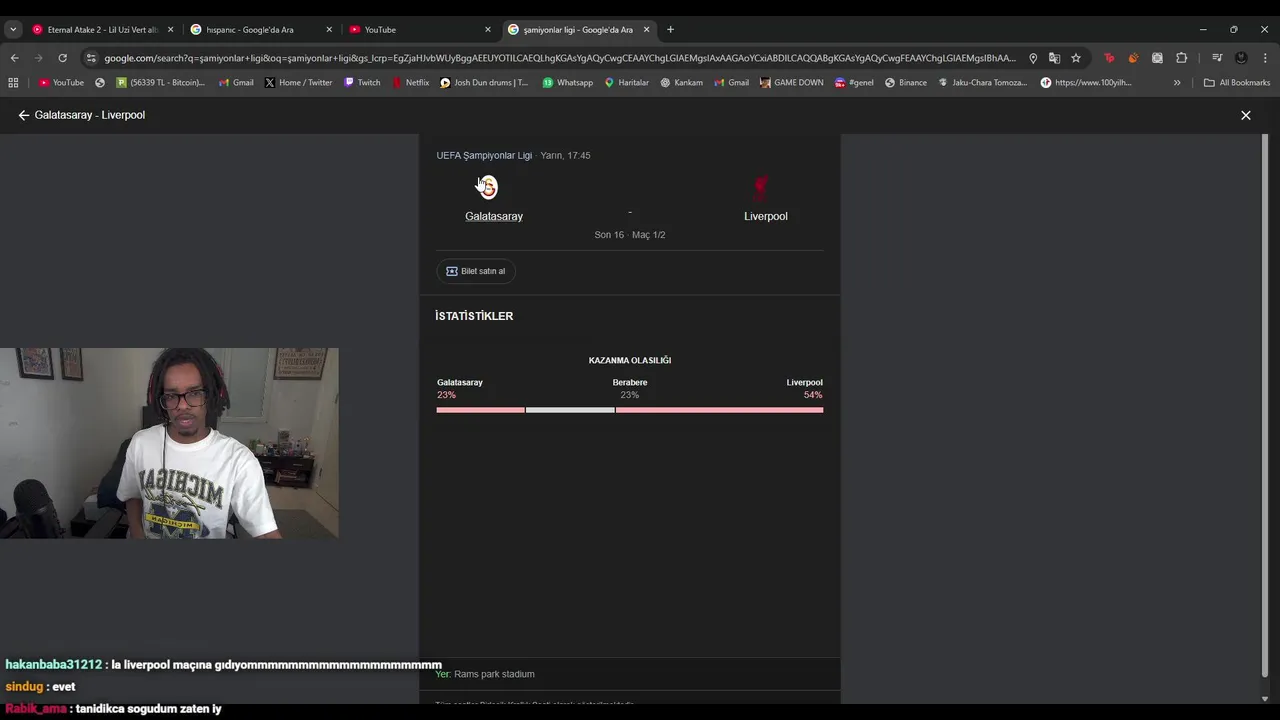
Task: Click the Galatasaray team logo
Action: (487, 187)
